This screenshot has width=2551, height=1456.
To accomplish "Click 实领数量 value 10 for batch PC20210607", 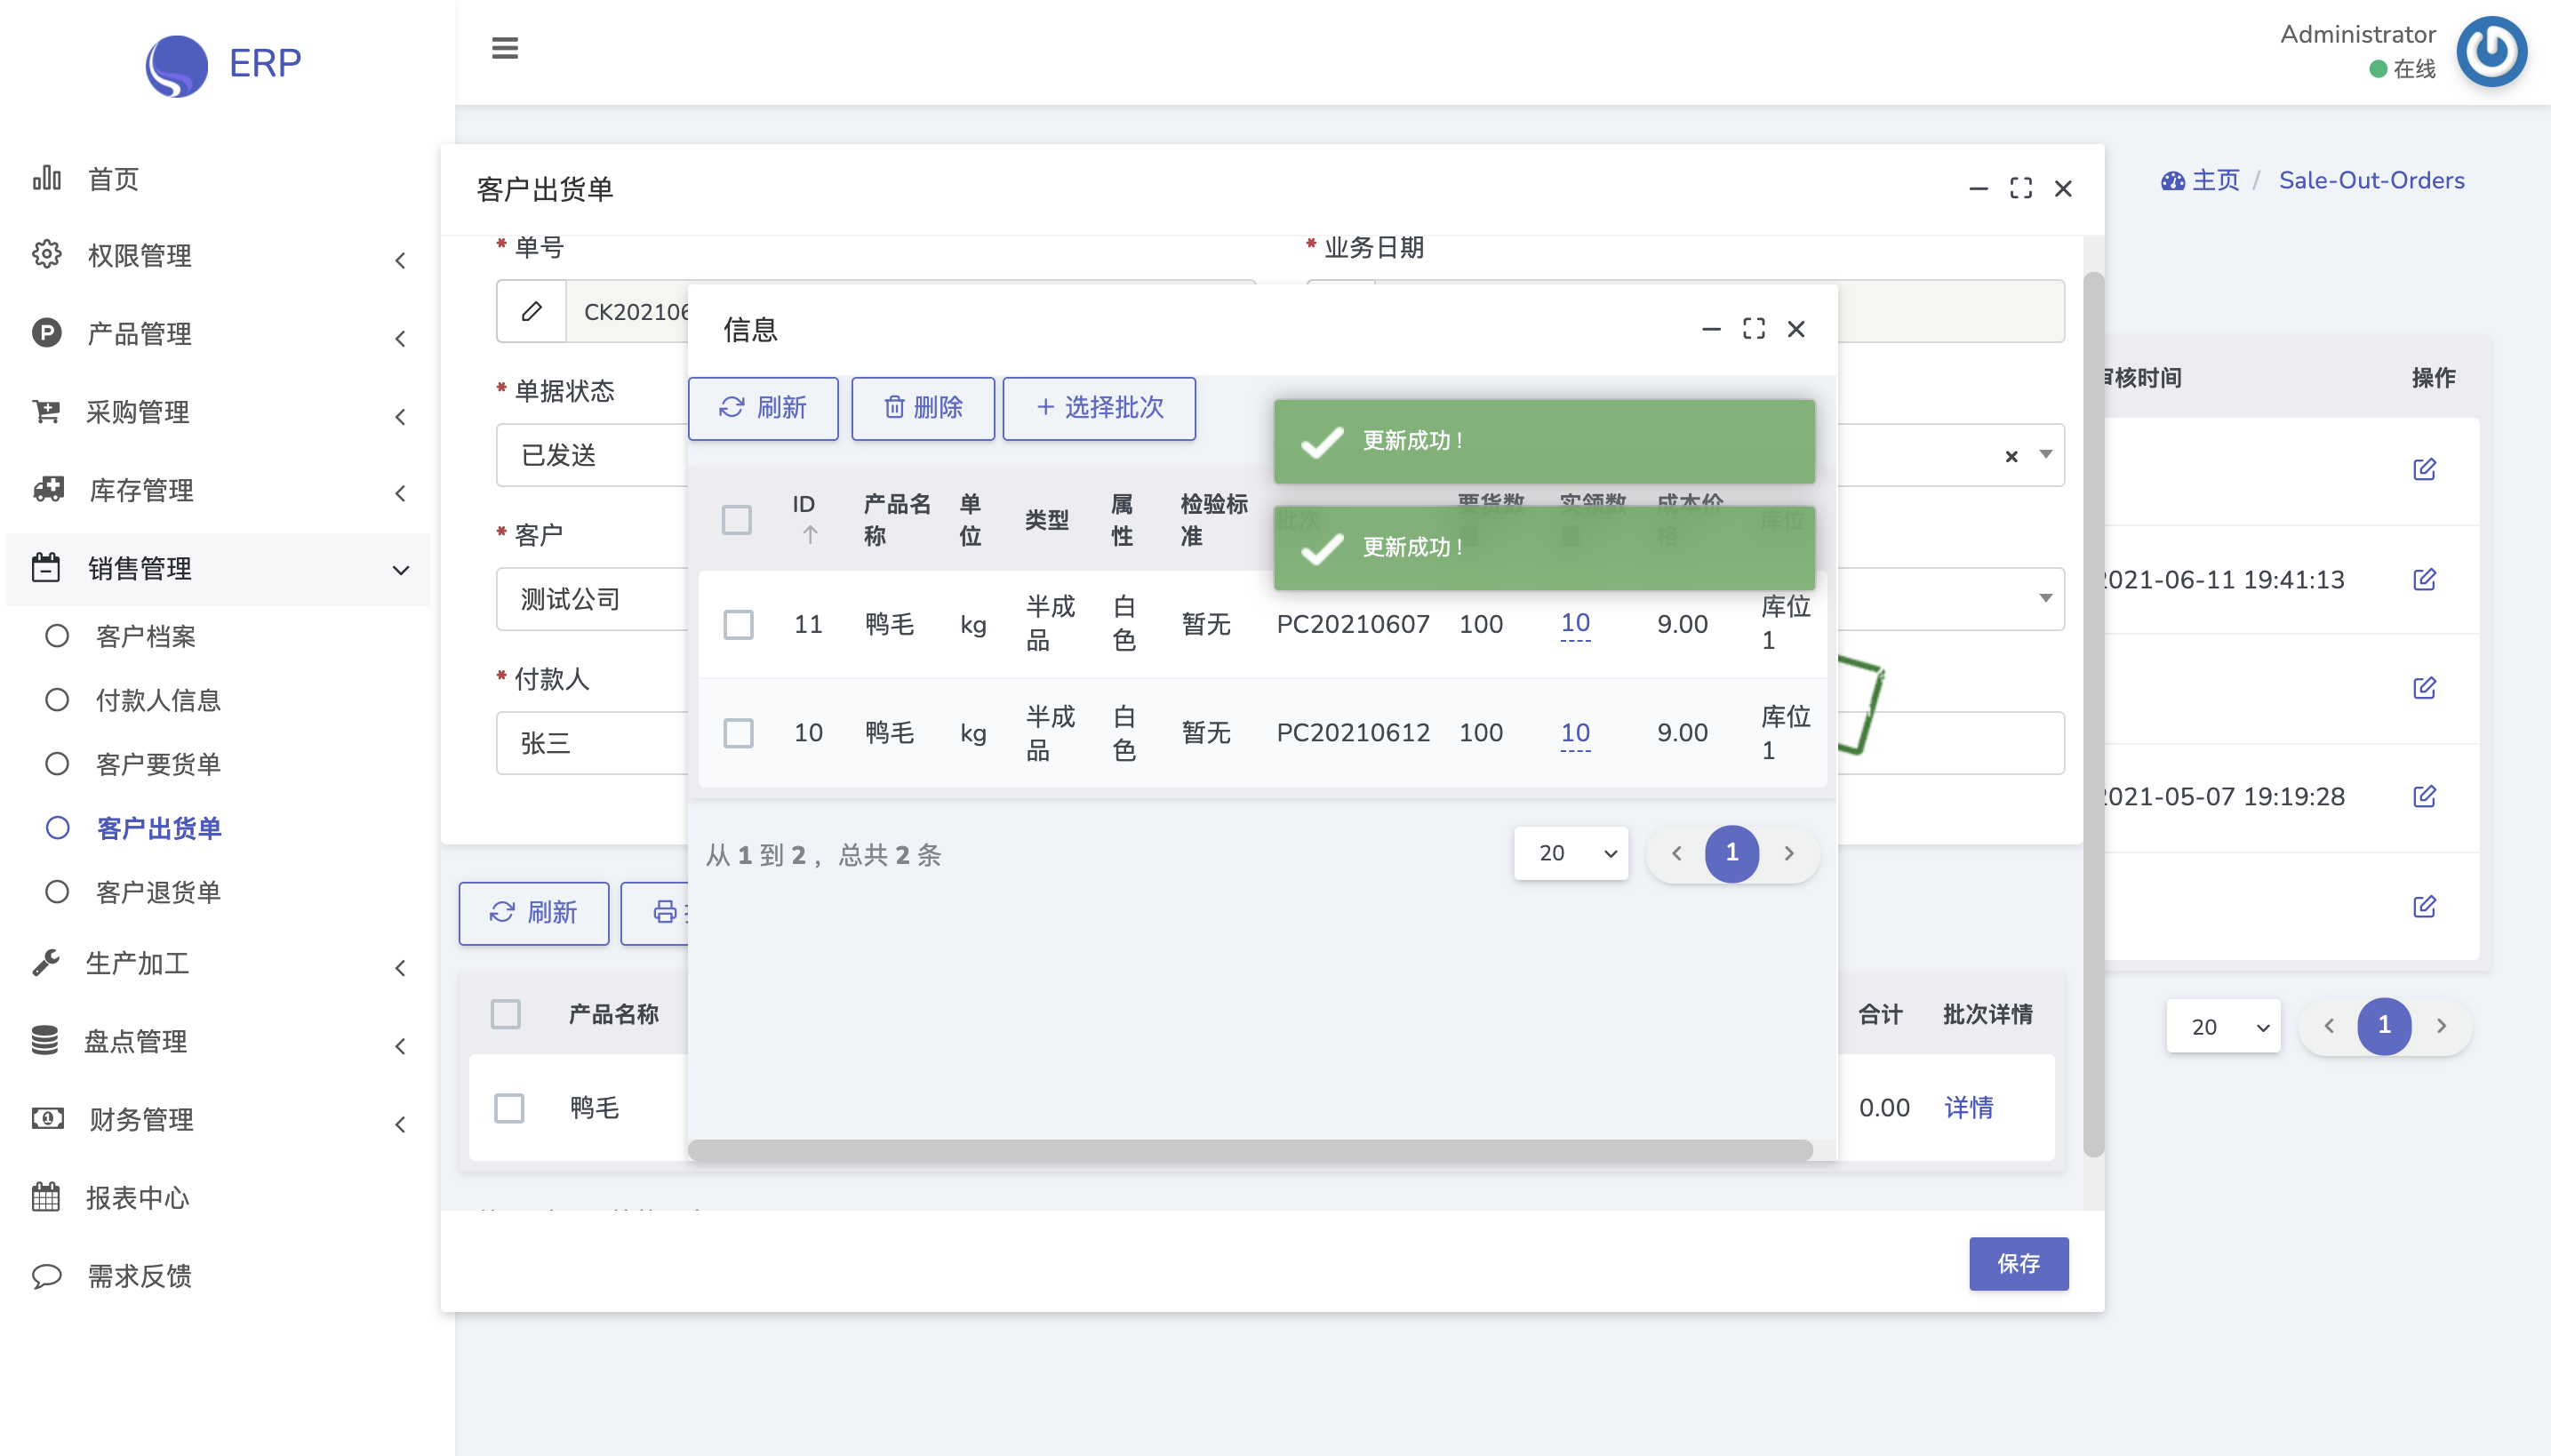I will (1574, 623).
